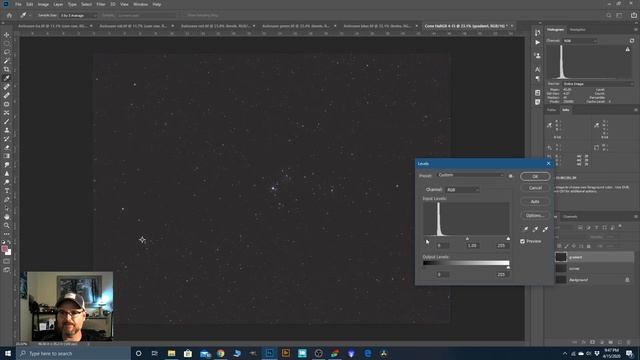Click Cancel in the Levels dialog
The height and width of the screenshot is (360, 640).
coord(535,188)
